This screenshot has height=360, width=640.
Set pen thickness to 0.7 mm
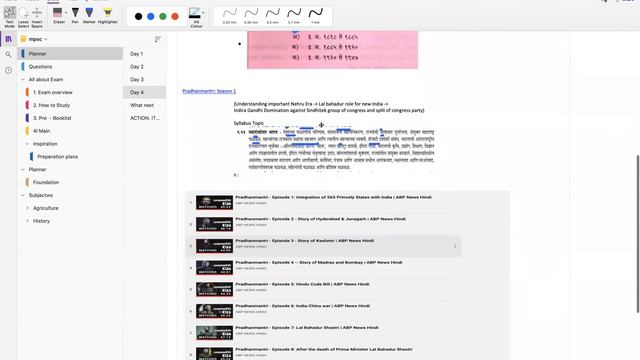(294, 16)
